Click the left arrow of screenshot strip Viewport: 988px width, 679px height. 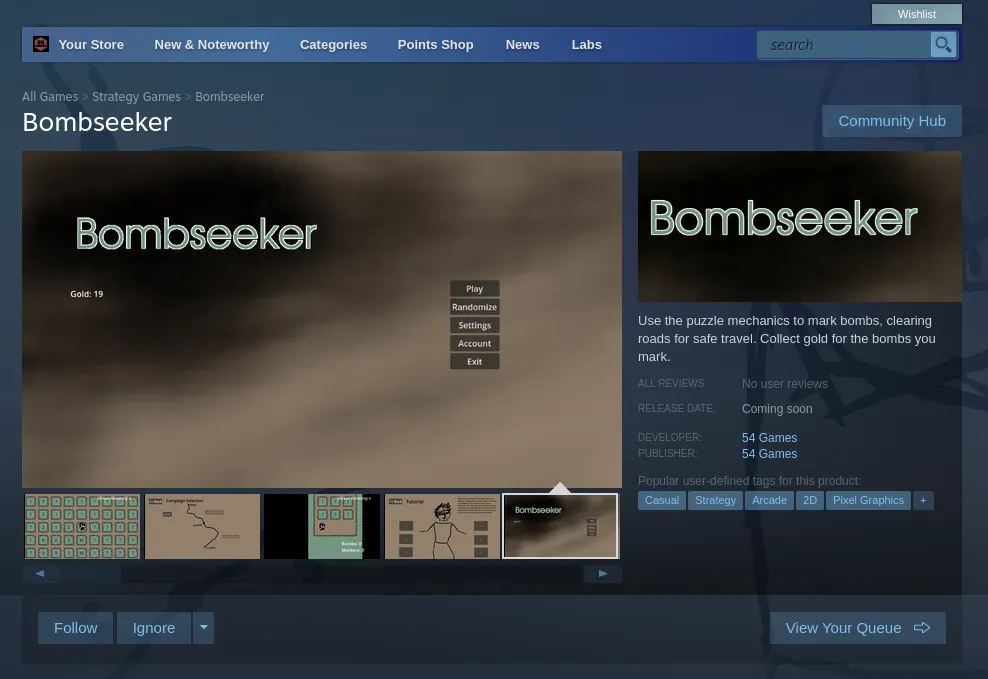coord(40,574)
